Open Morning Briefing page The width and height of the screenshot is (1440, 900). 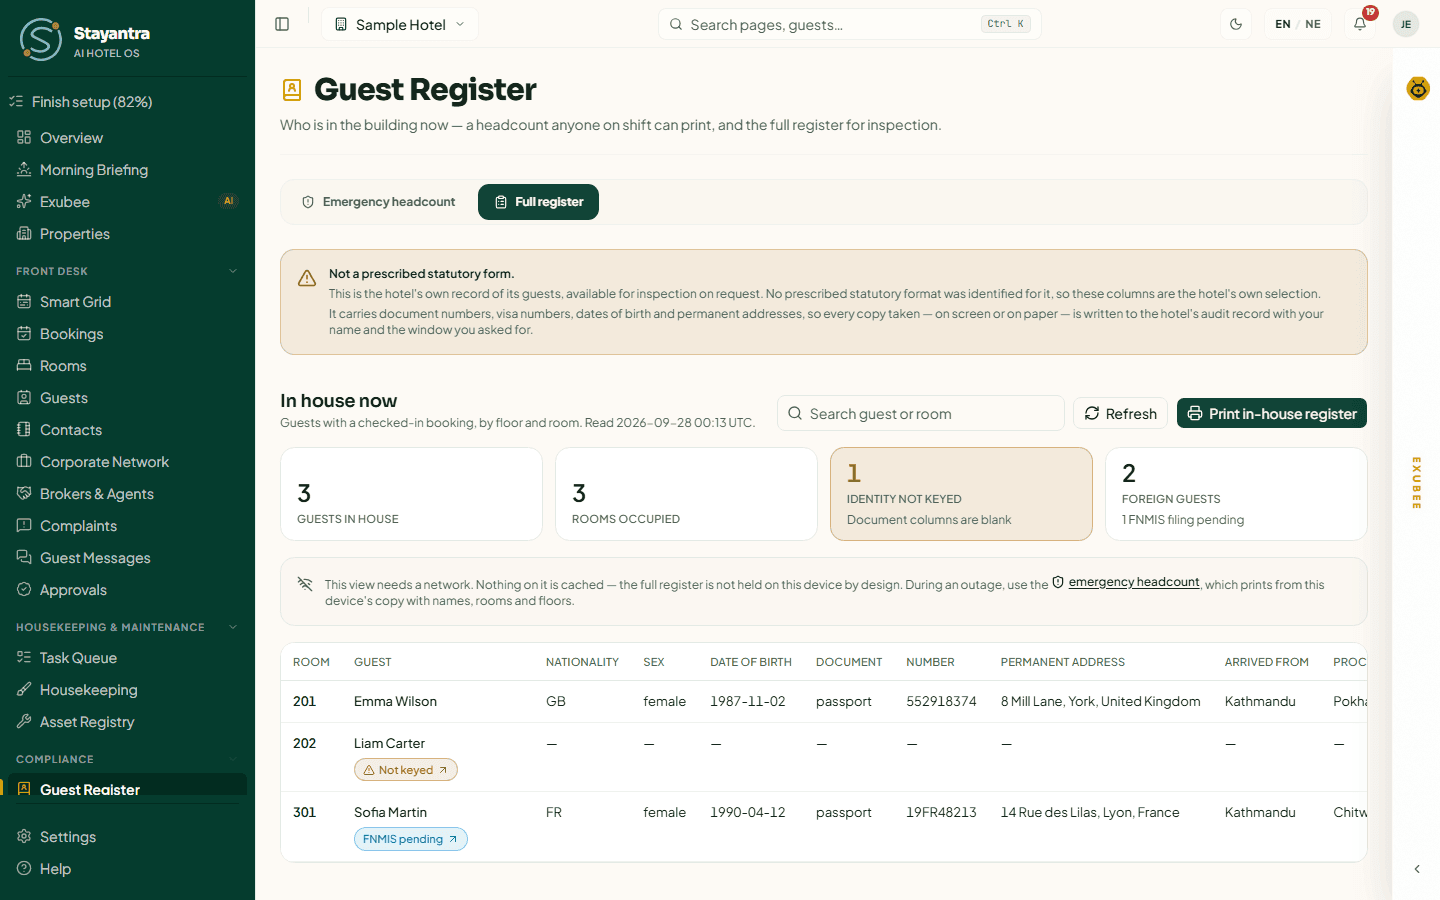127,170
